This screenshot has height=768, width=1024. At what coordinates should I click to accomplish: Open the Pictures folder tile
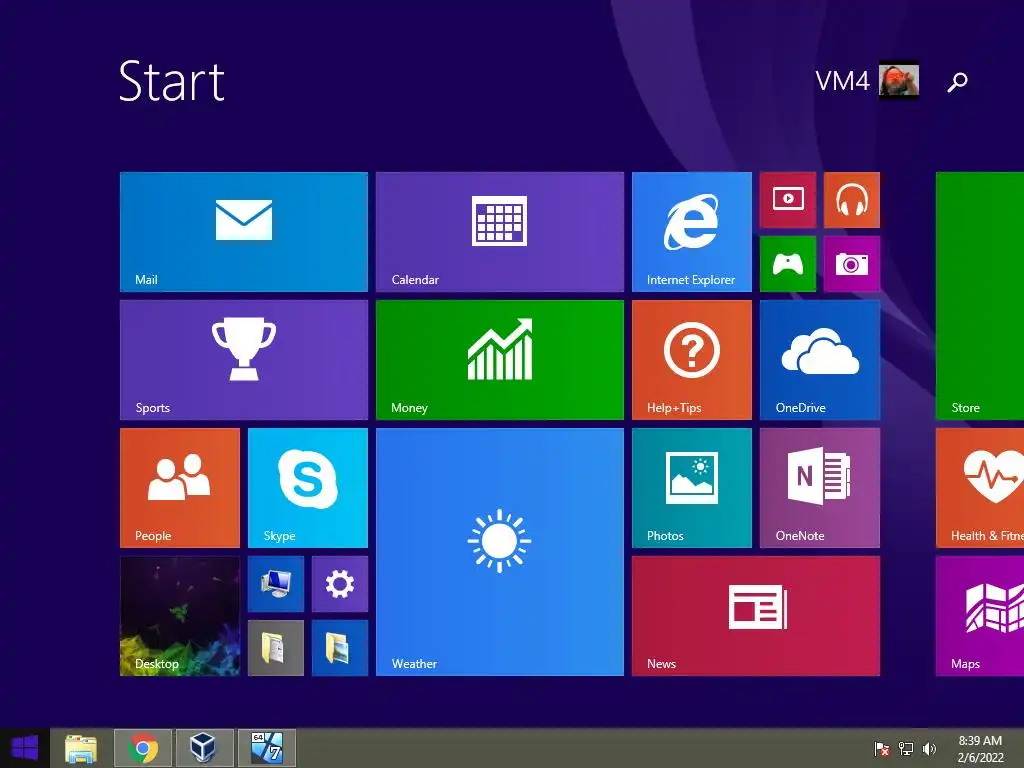[340, 648]
